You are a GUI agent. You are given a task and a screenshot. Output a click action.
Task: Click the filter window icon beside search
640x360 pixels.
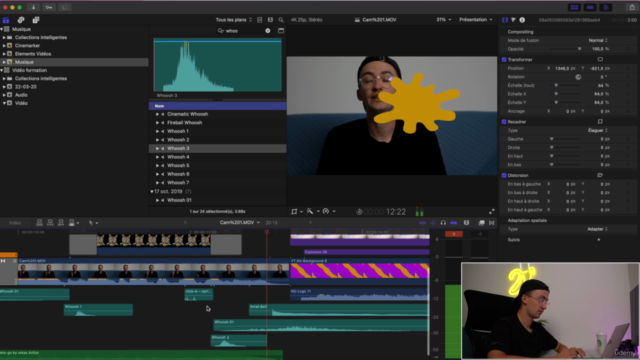(281, 31)
